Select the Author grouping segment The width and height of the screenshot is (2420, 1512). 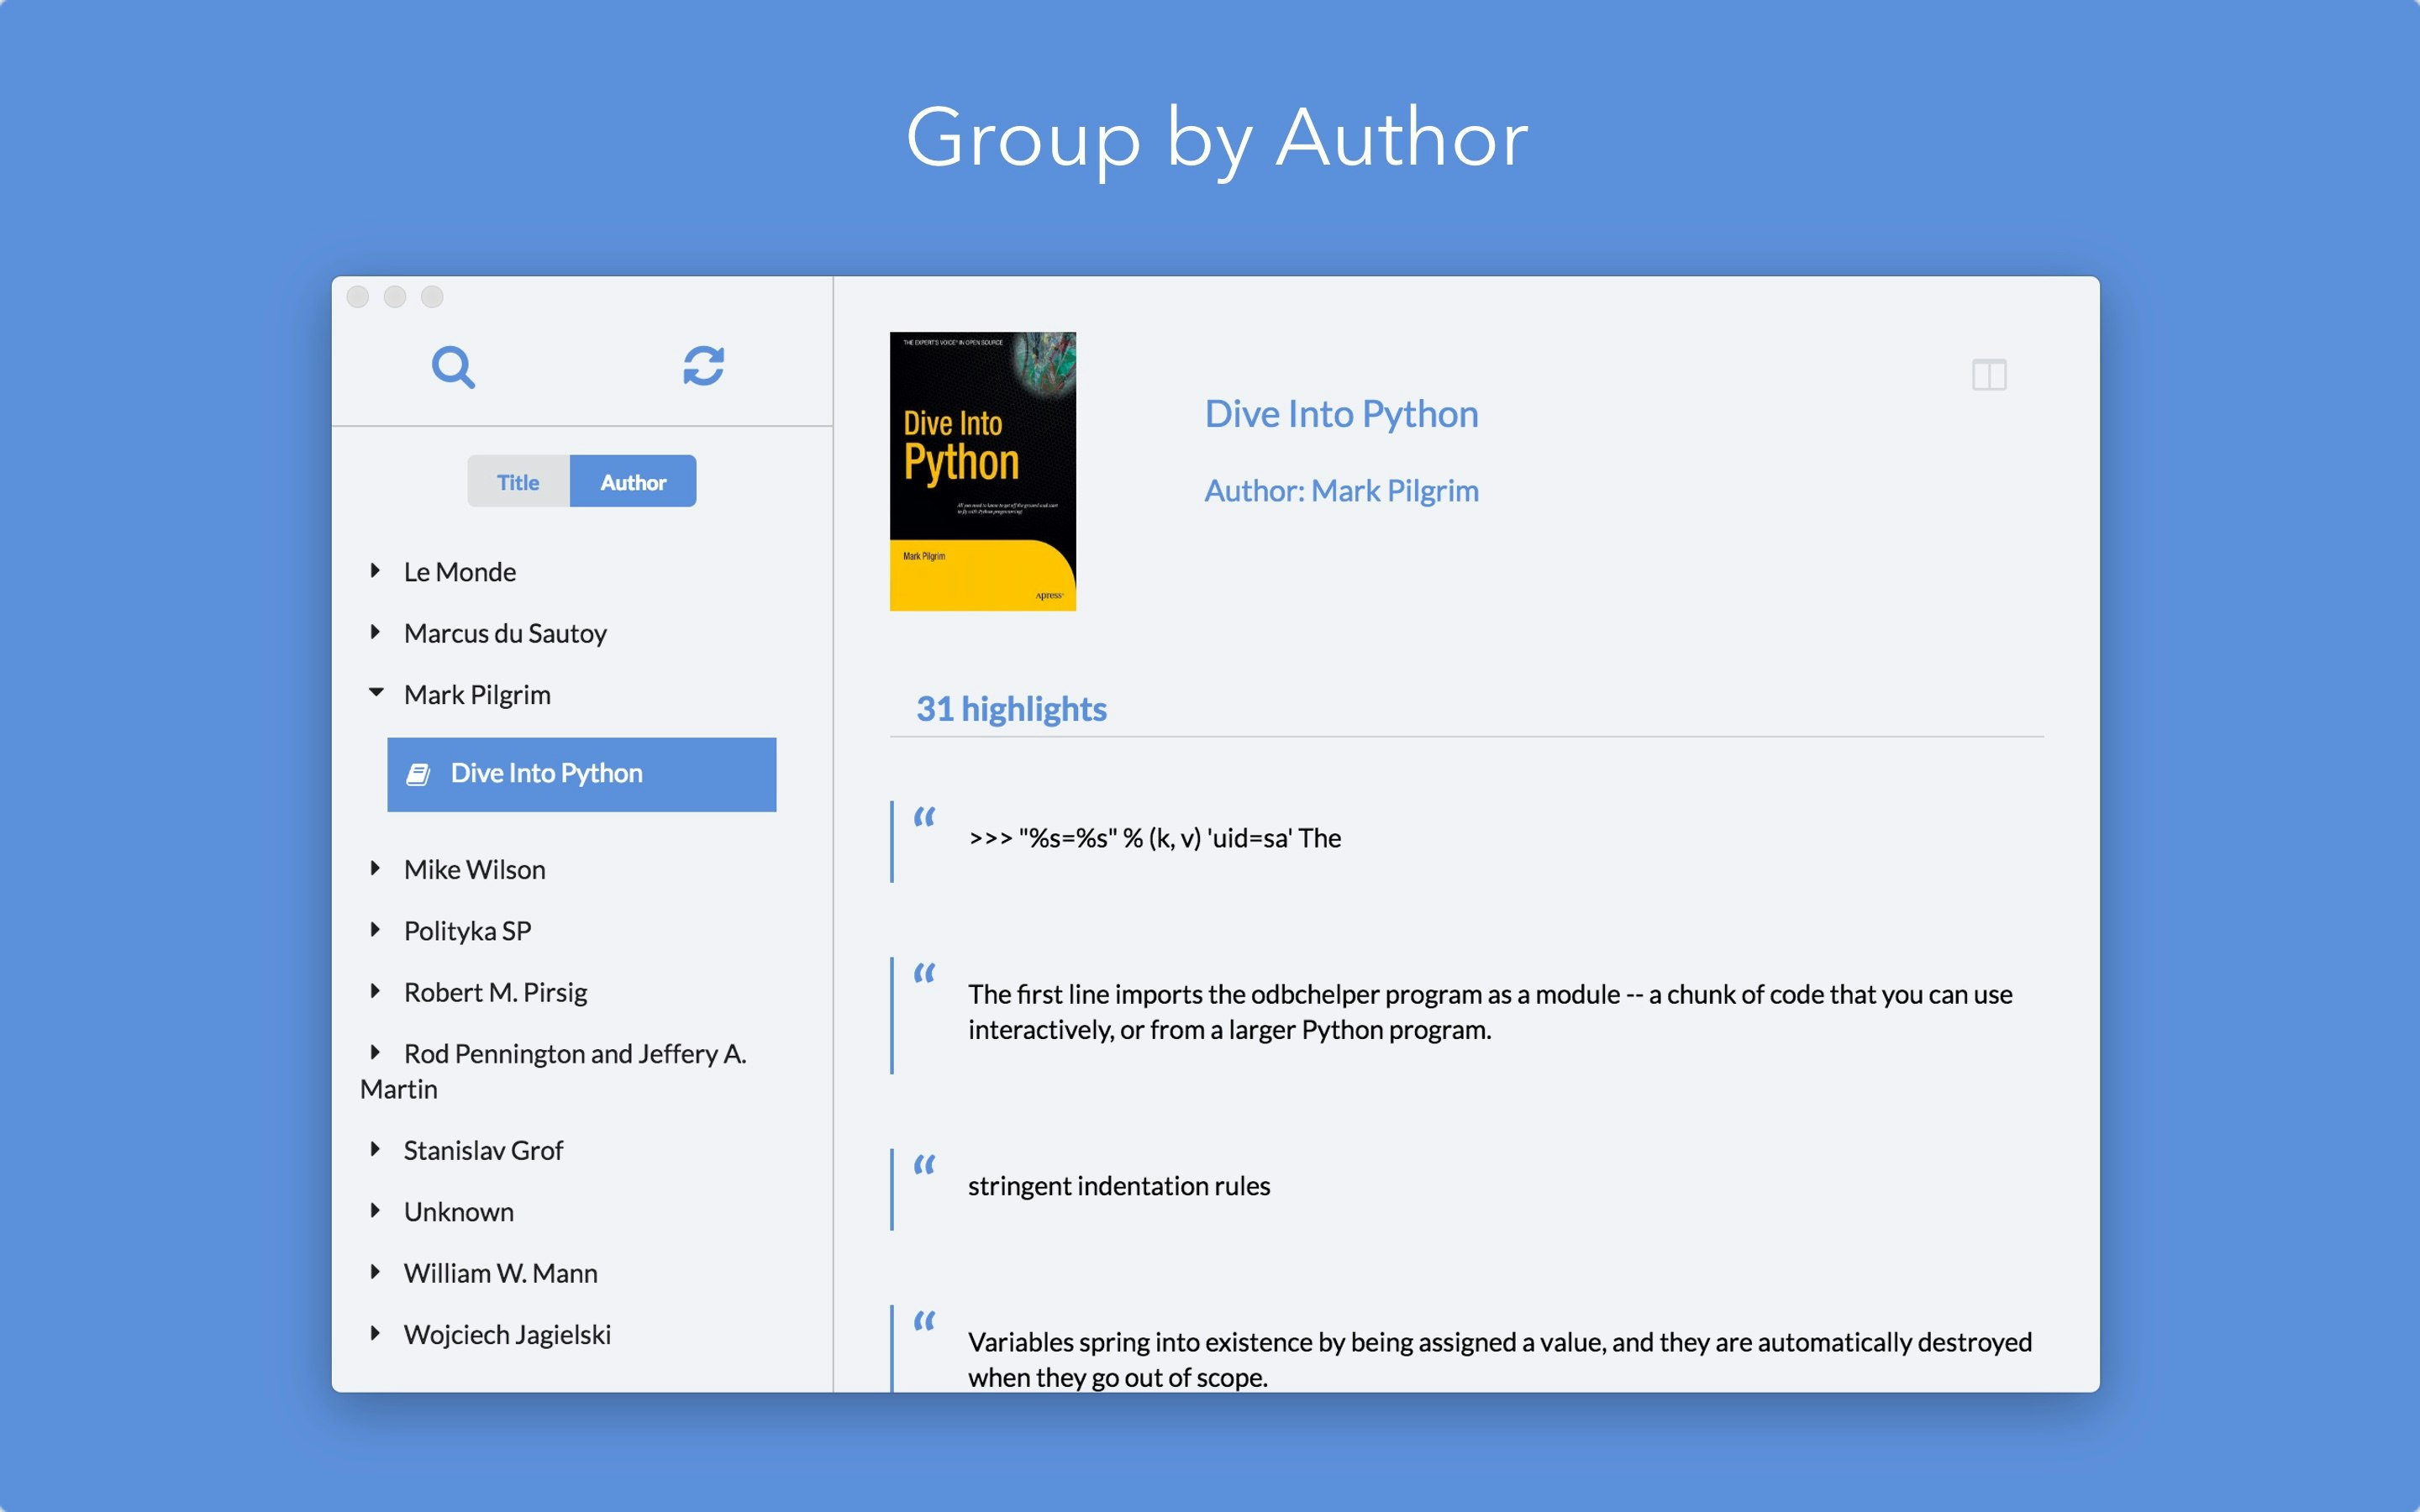pos(632,482)
